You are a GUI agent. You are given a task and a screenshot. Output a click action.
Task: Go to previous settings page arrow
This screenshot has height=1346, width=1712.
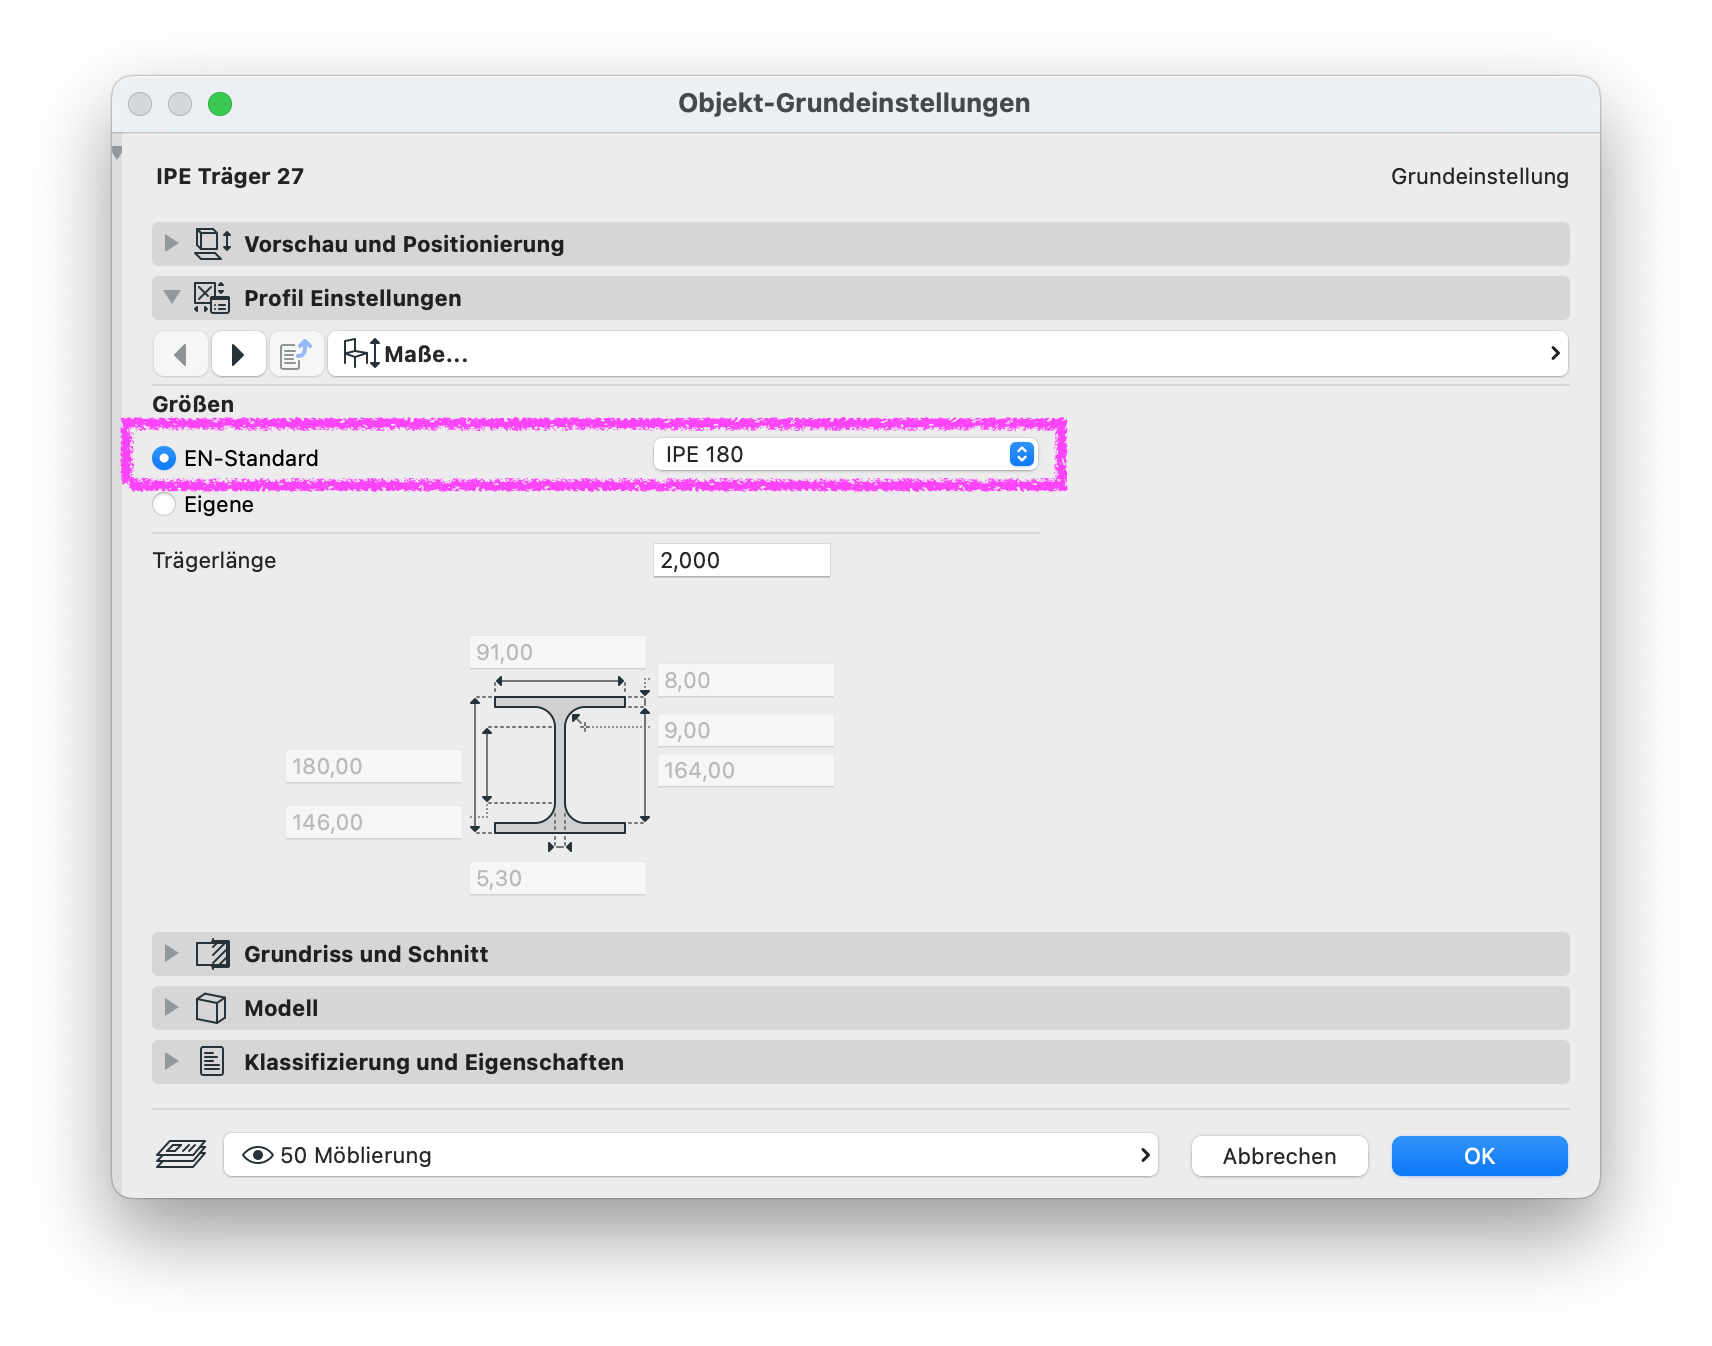pyautogui.click(x=181, y=354)
